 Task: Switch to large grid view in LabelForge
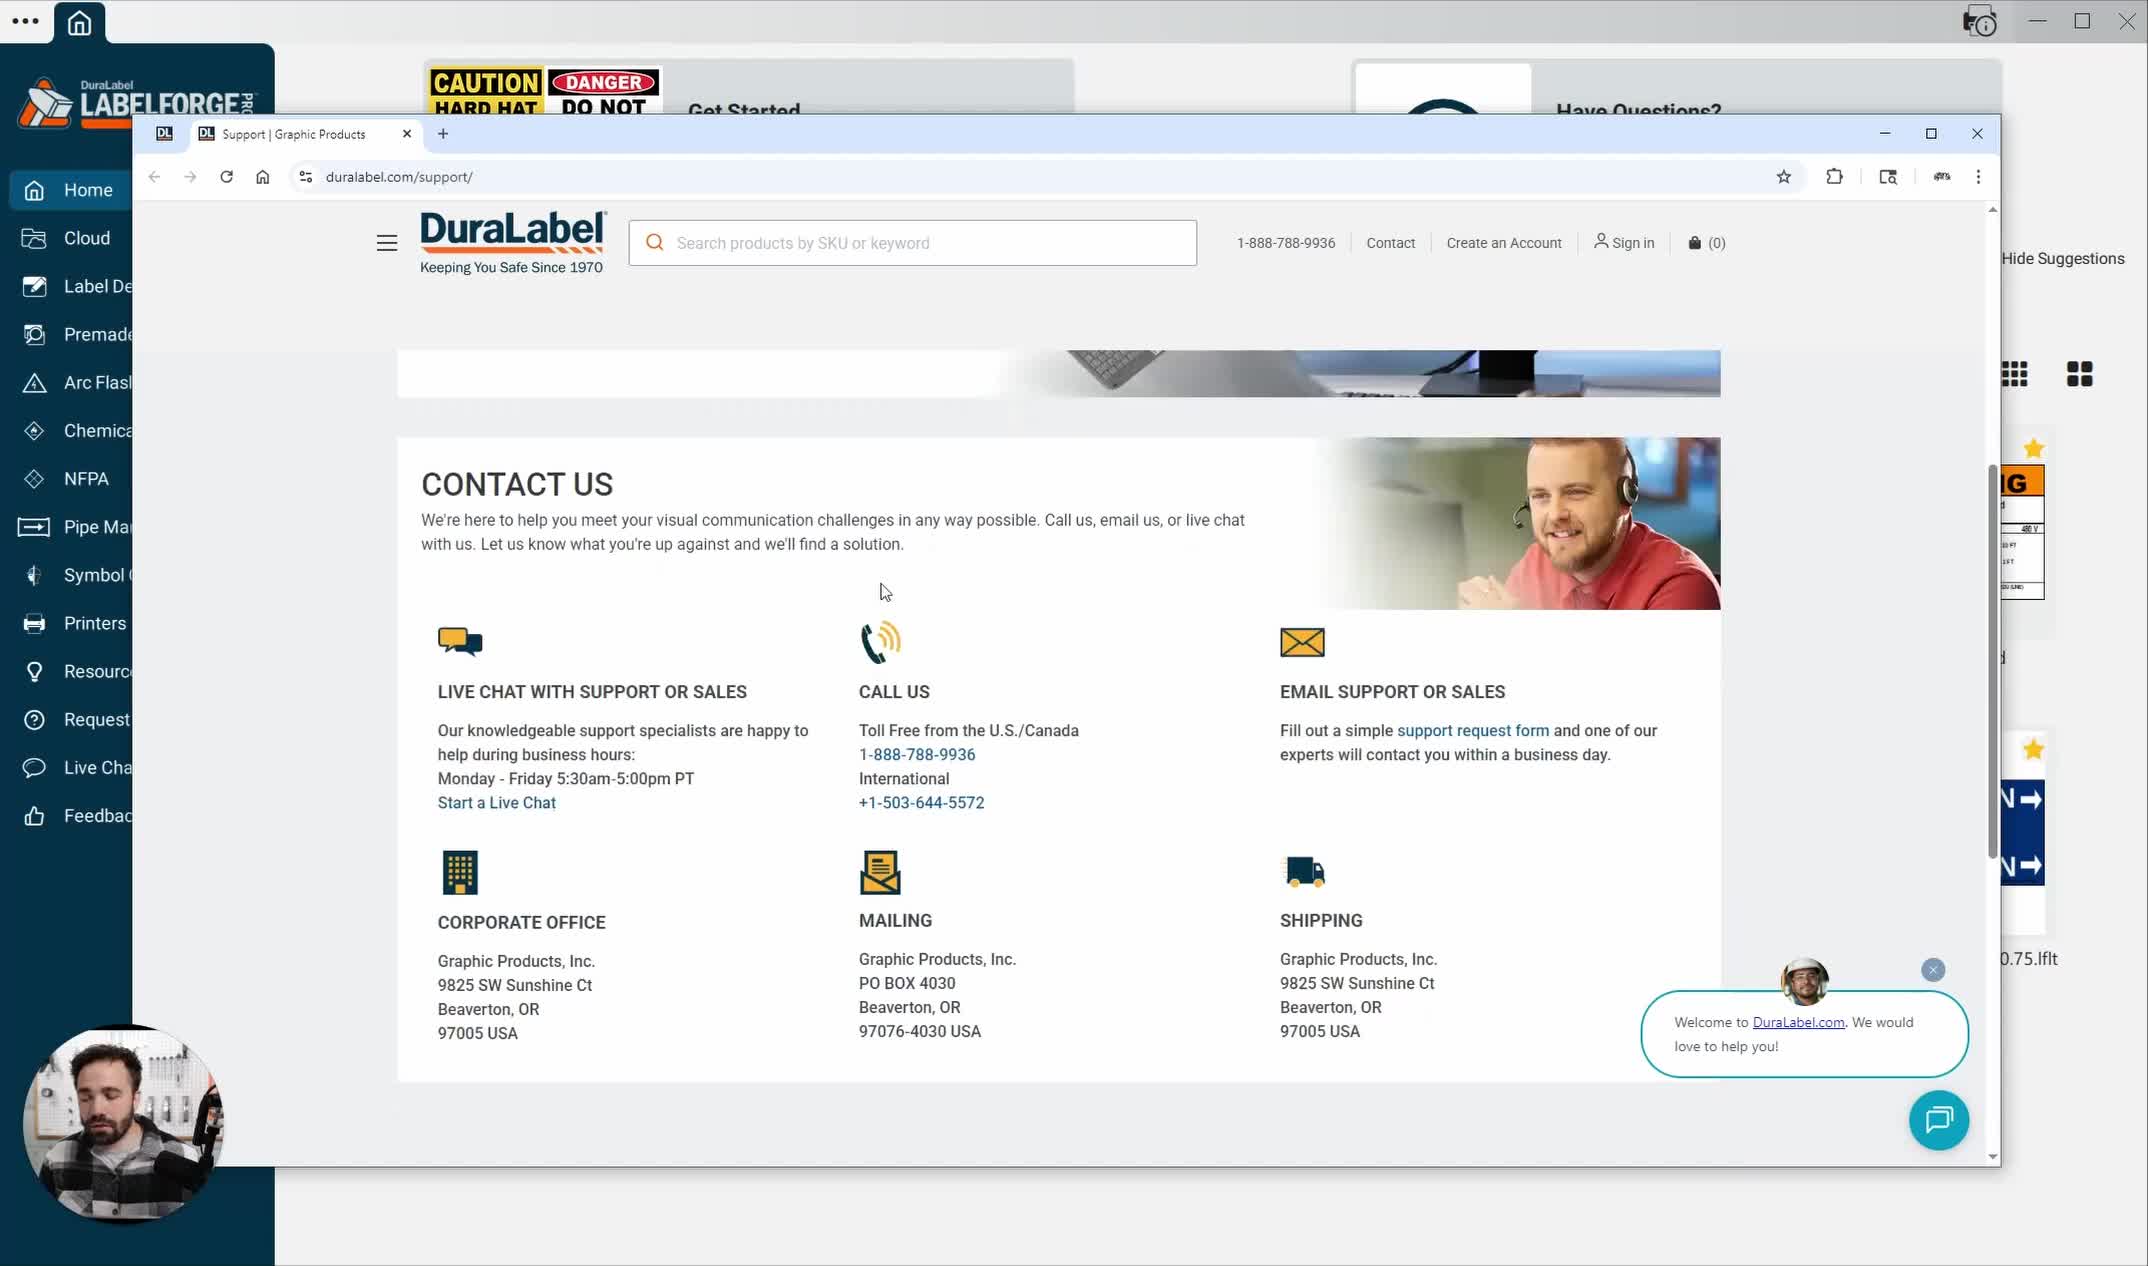2080,374
